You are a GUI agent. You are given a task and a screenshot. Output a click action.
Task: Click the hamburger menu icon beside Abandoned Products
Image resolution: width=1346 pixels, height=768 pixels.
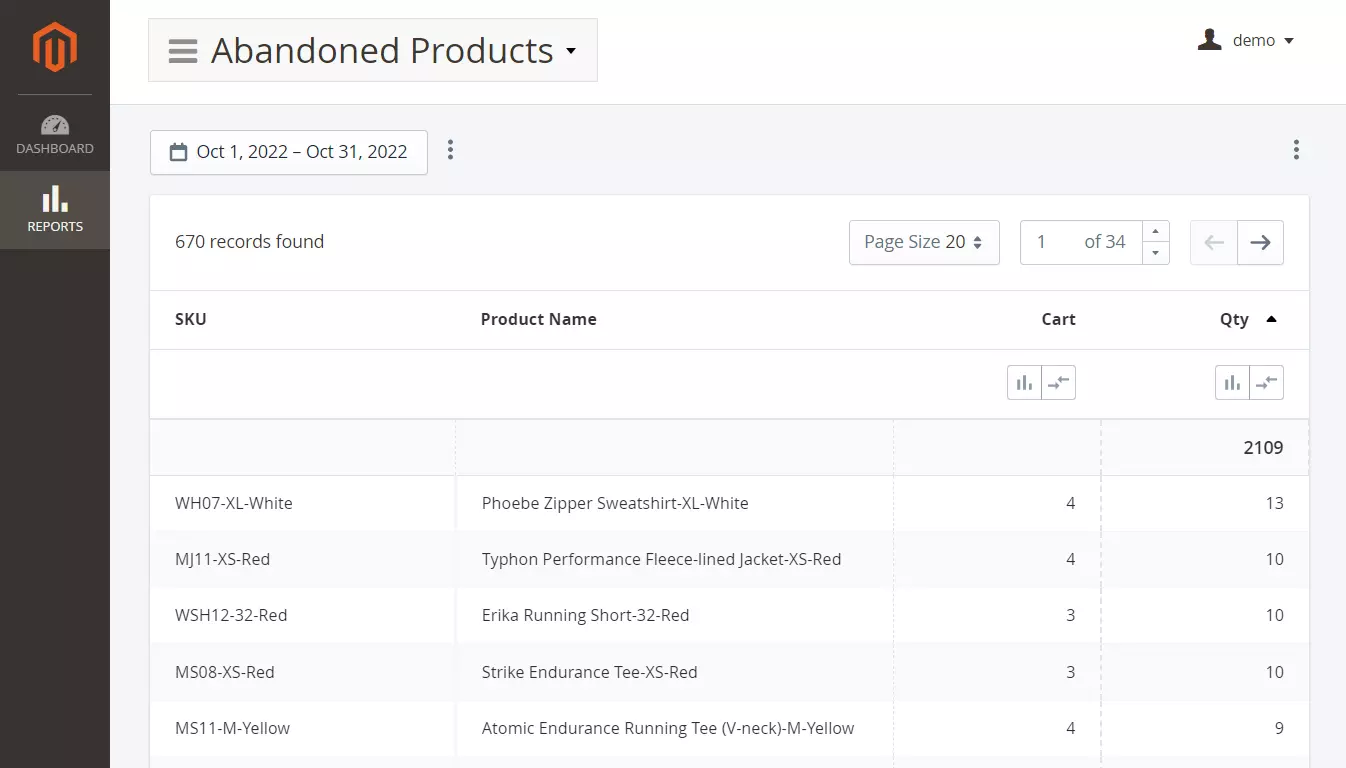coord(183,51)
